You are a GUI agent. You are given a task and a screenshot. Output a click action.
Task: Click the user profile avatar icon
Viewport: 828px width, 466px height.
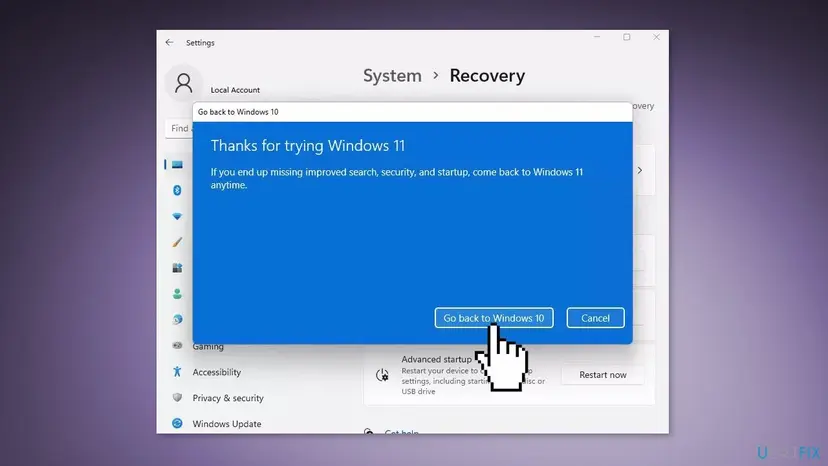(x=183, y=83)
